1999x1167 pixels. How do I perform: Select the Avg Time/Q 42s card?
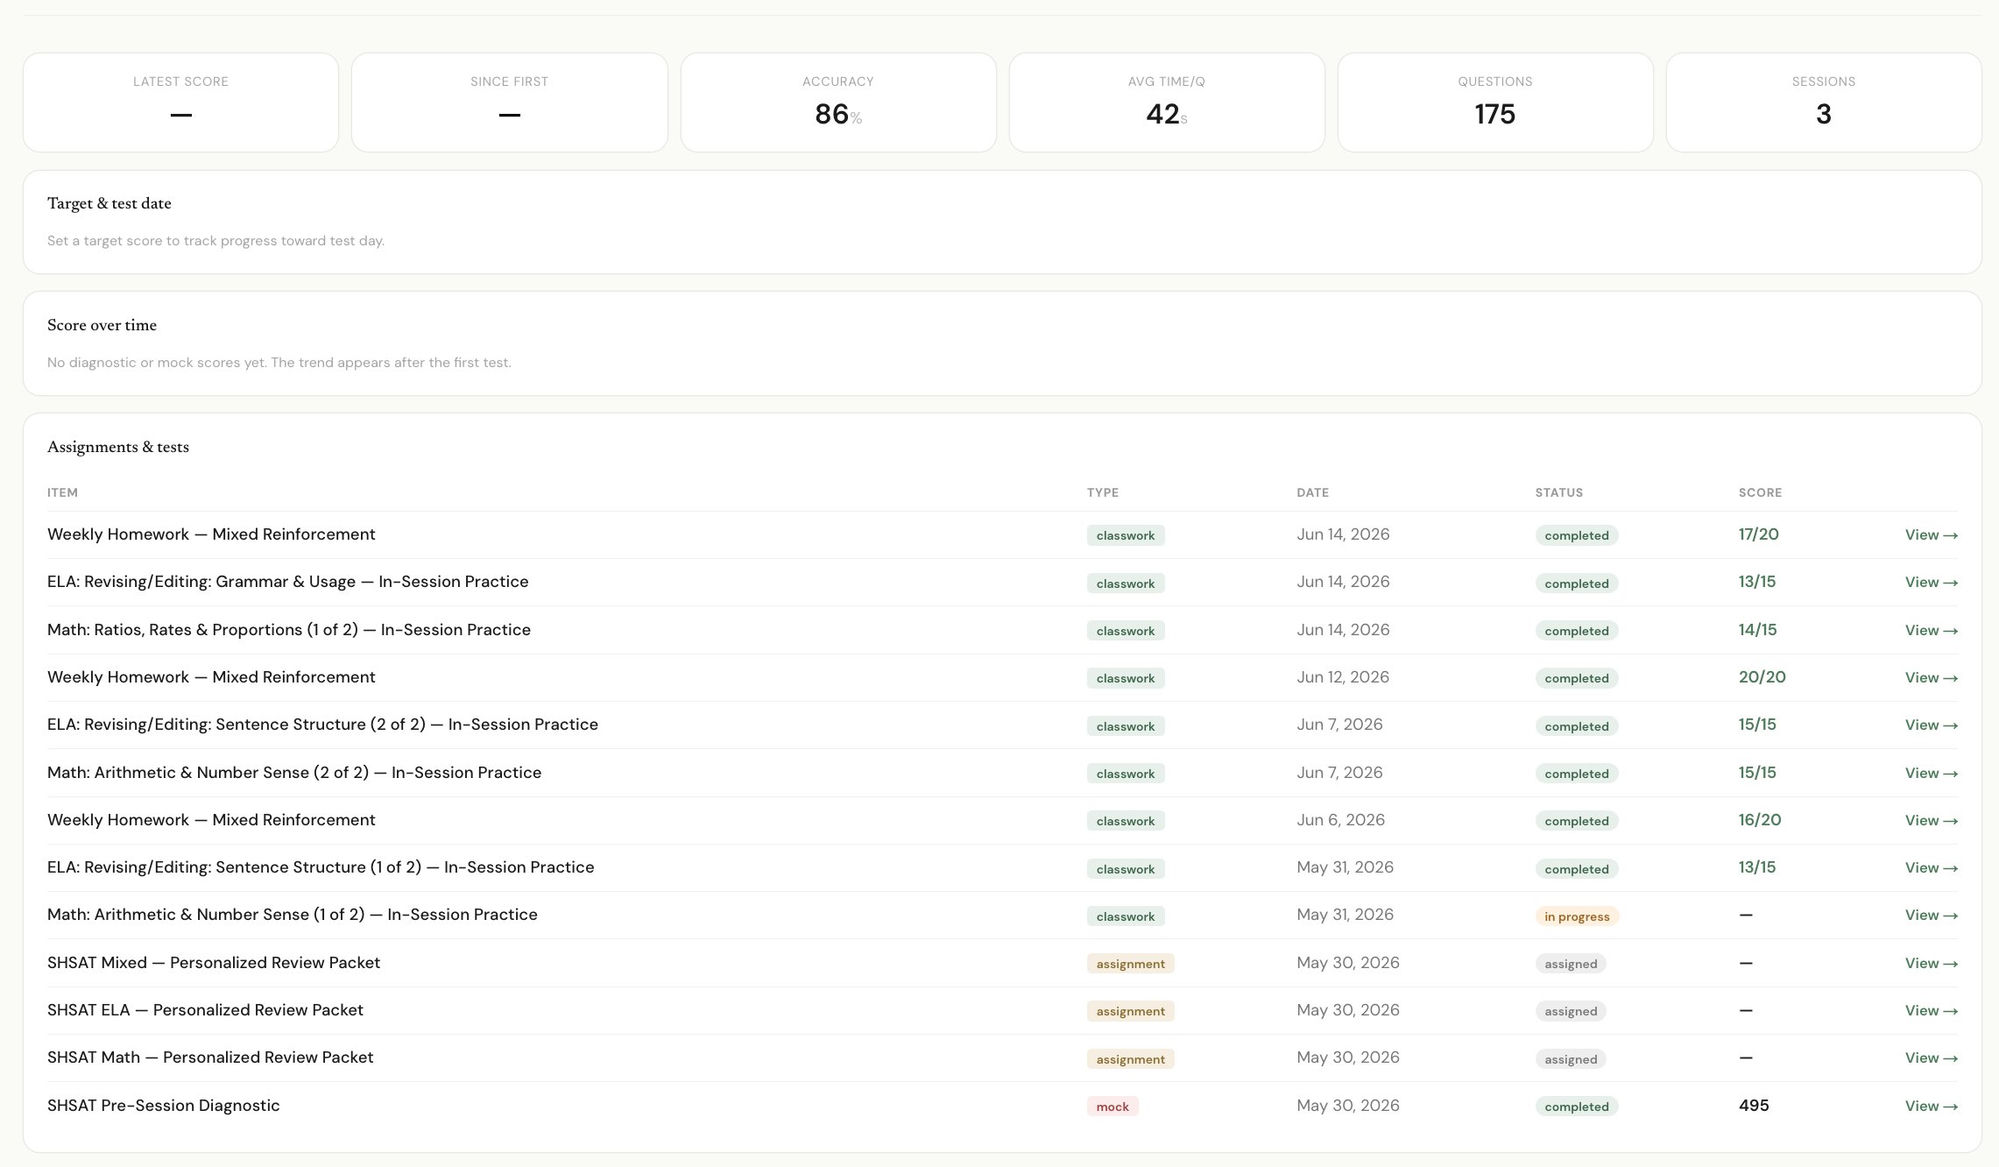coord(1167,103)
